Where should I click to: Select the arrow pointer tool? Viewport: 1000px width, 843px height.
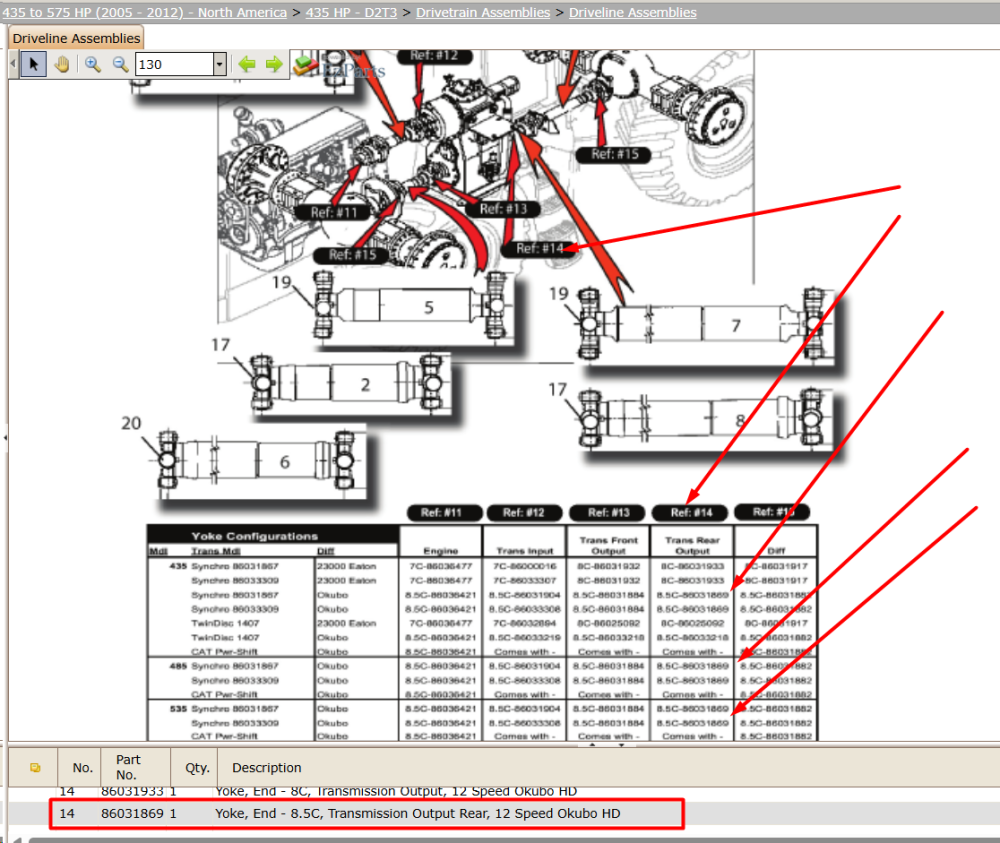coord(34,64)
